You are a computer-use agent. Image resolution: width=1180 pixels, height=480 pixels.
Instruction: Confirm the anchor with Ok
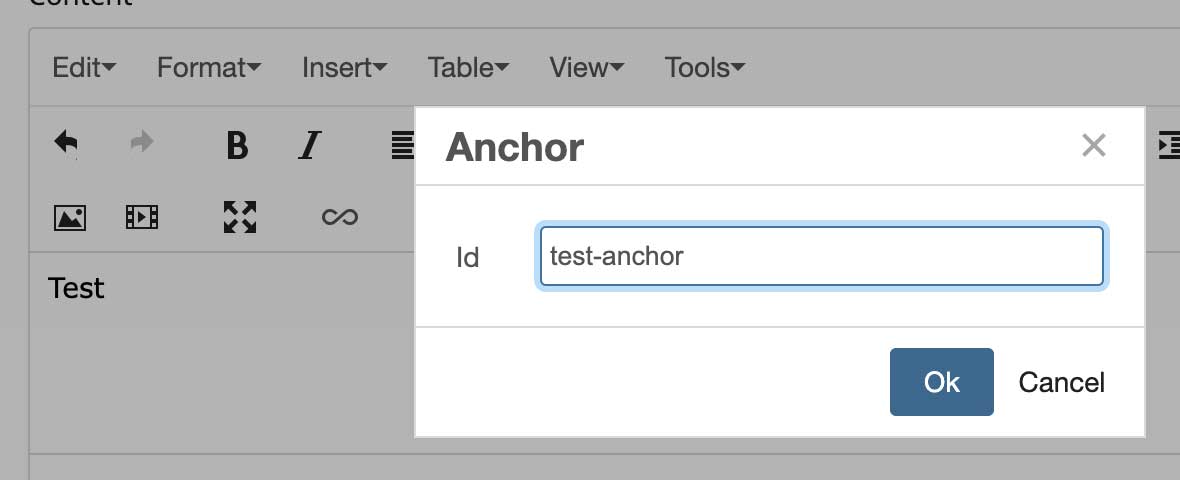tap(941, 382)
